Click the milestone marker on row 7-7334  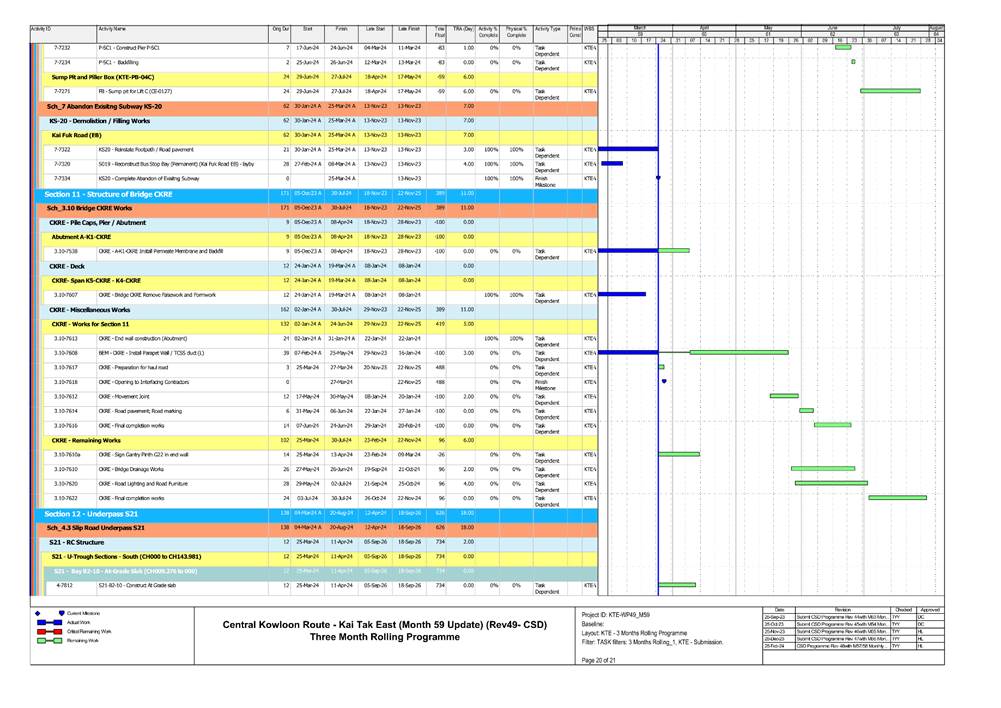pyautogui.click(x=658, y=178)
